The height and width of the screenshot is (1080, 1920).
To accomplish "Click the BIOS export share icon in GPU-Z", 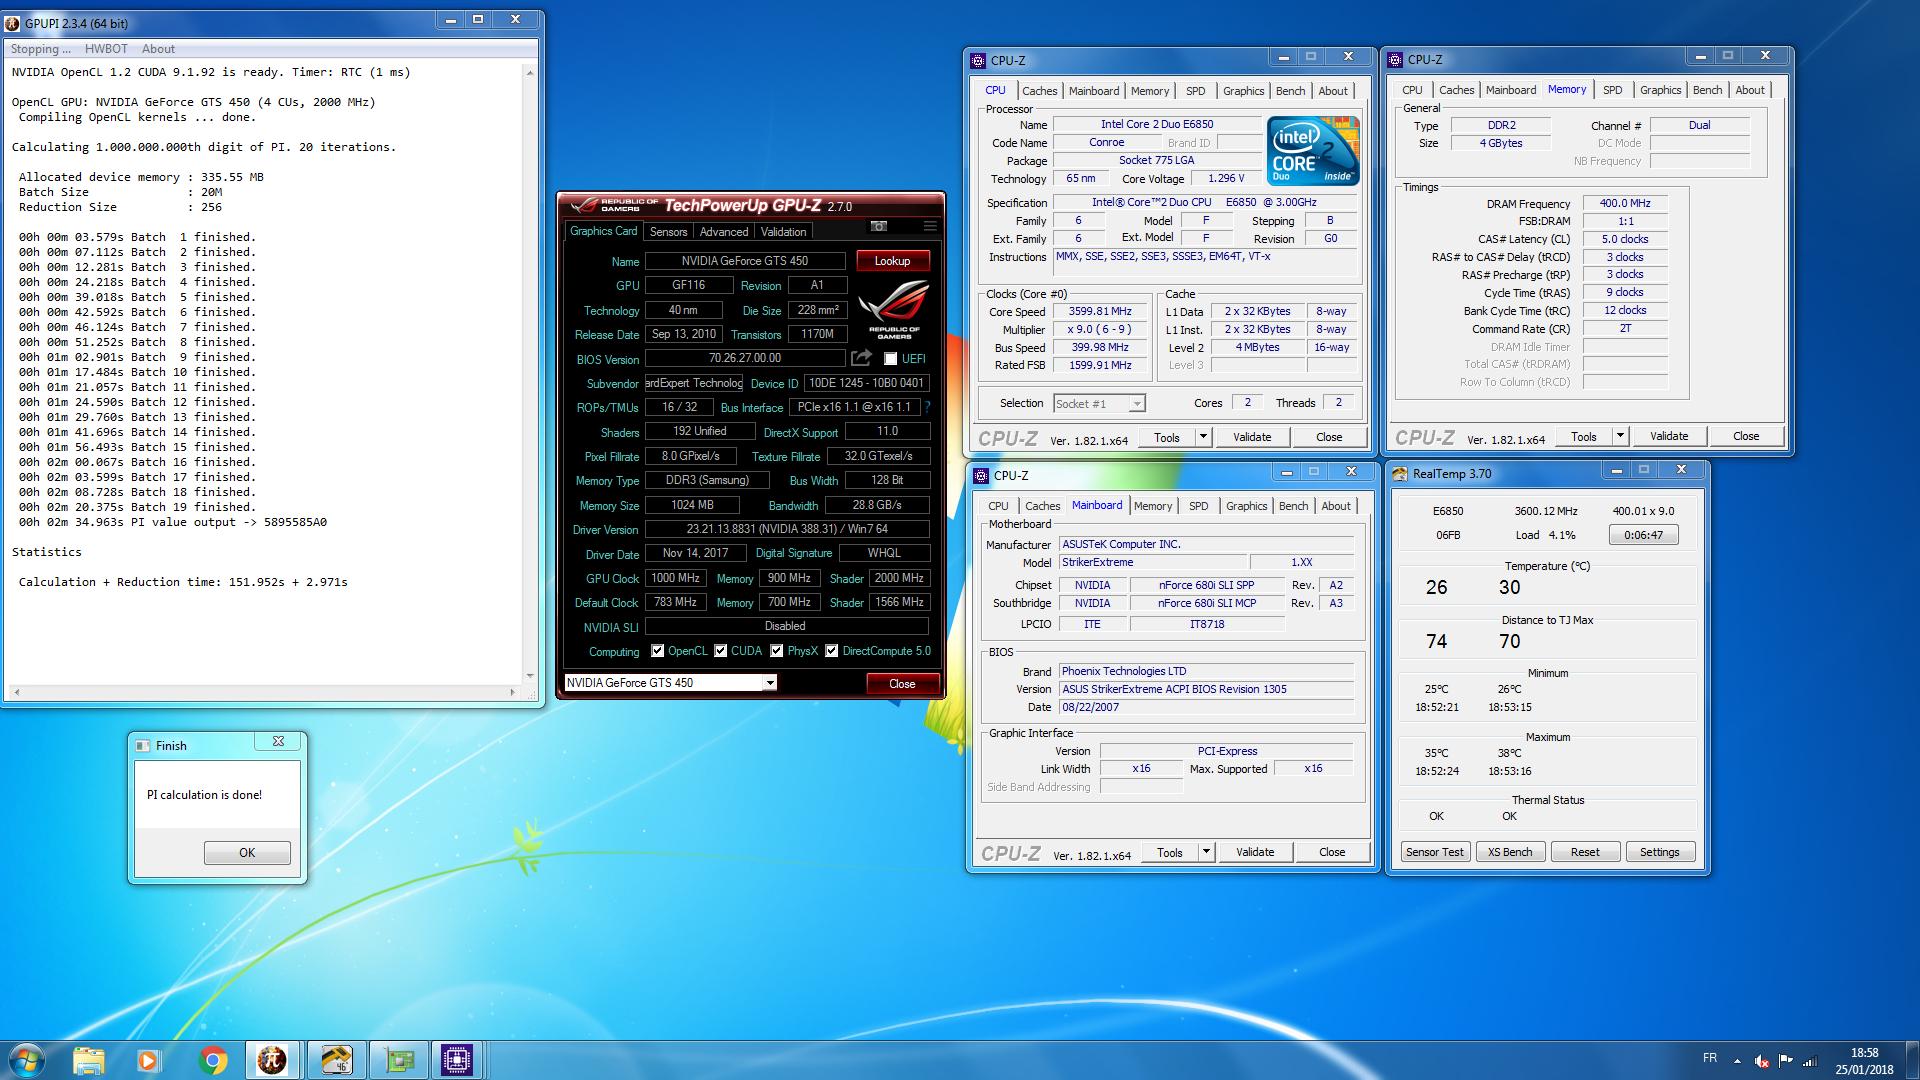I will pyautogui.click(x=861, y=357).
